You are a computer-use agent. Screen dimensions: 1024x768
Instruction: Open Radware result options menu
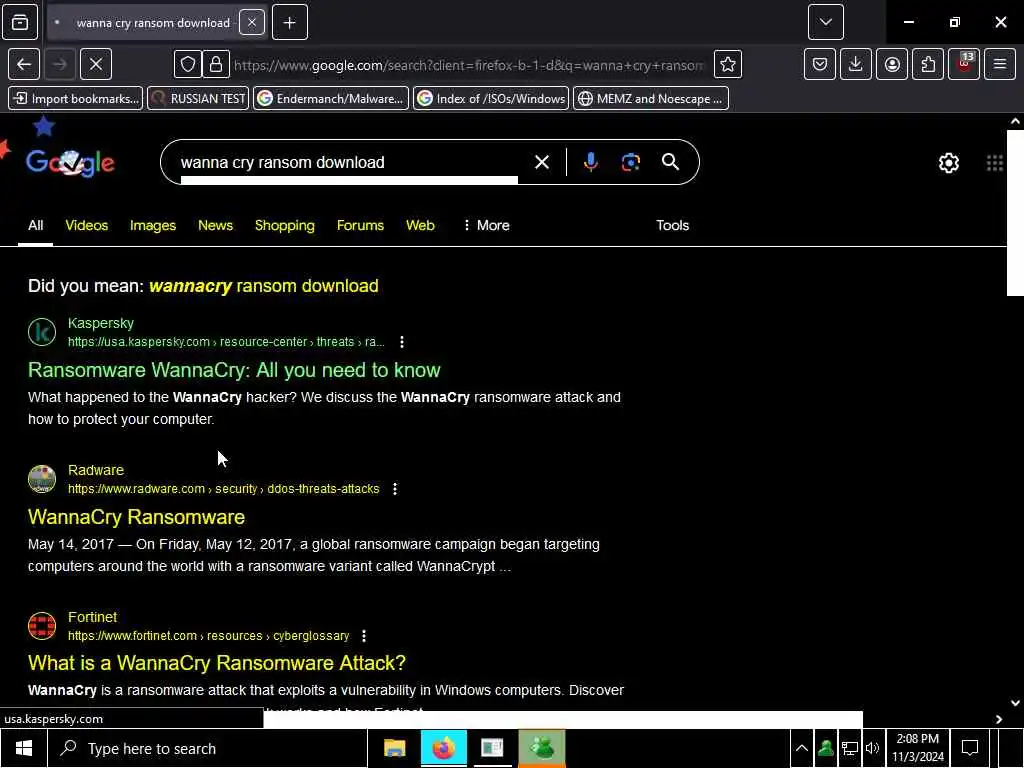pos(394,489)
